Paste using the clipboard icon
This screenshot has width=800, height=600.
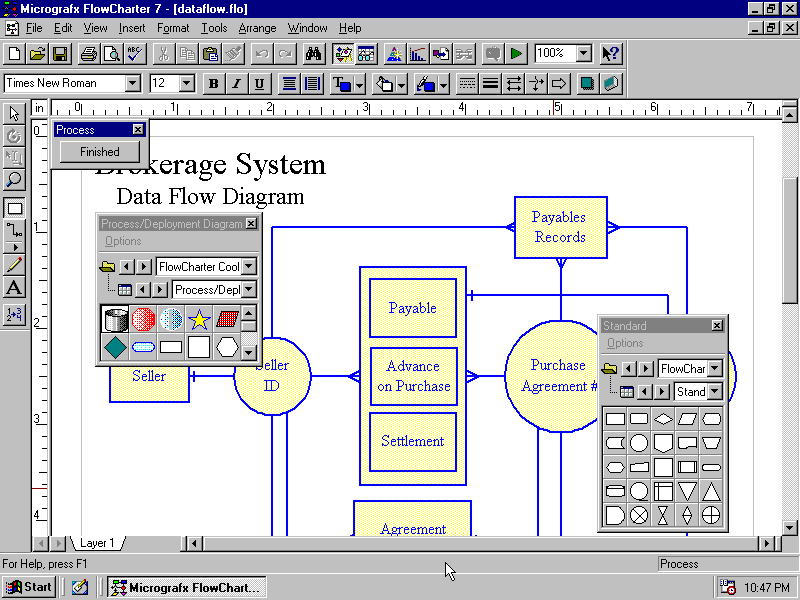[210, 54]
